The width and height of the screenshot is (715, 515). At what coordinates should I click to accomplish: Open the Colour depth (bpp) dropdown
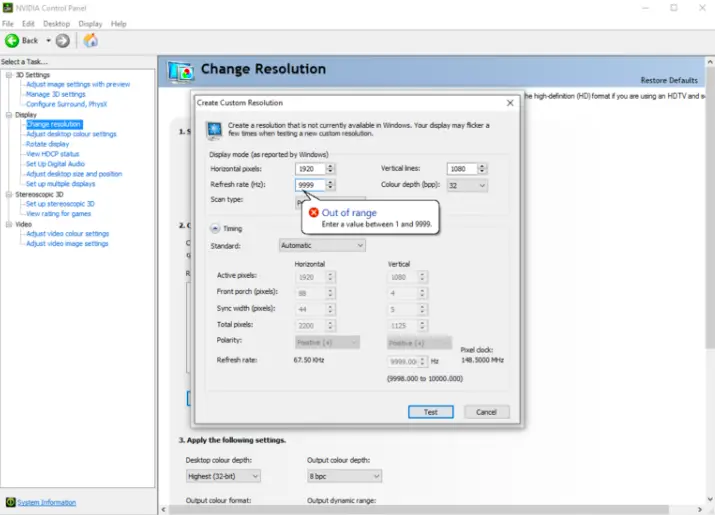coord(467,185)
